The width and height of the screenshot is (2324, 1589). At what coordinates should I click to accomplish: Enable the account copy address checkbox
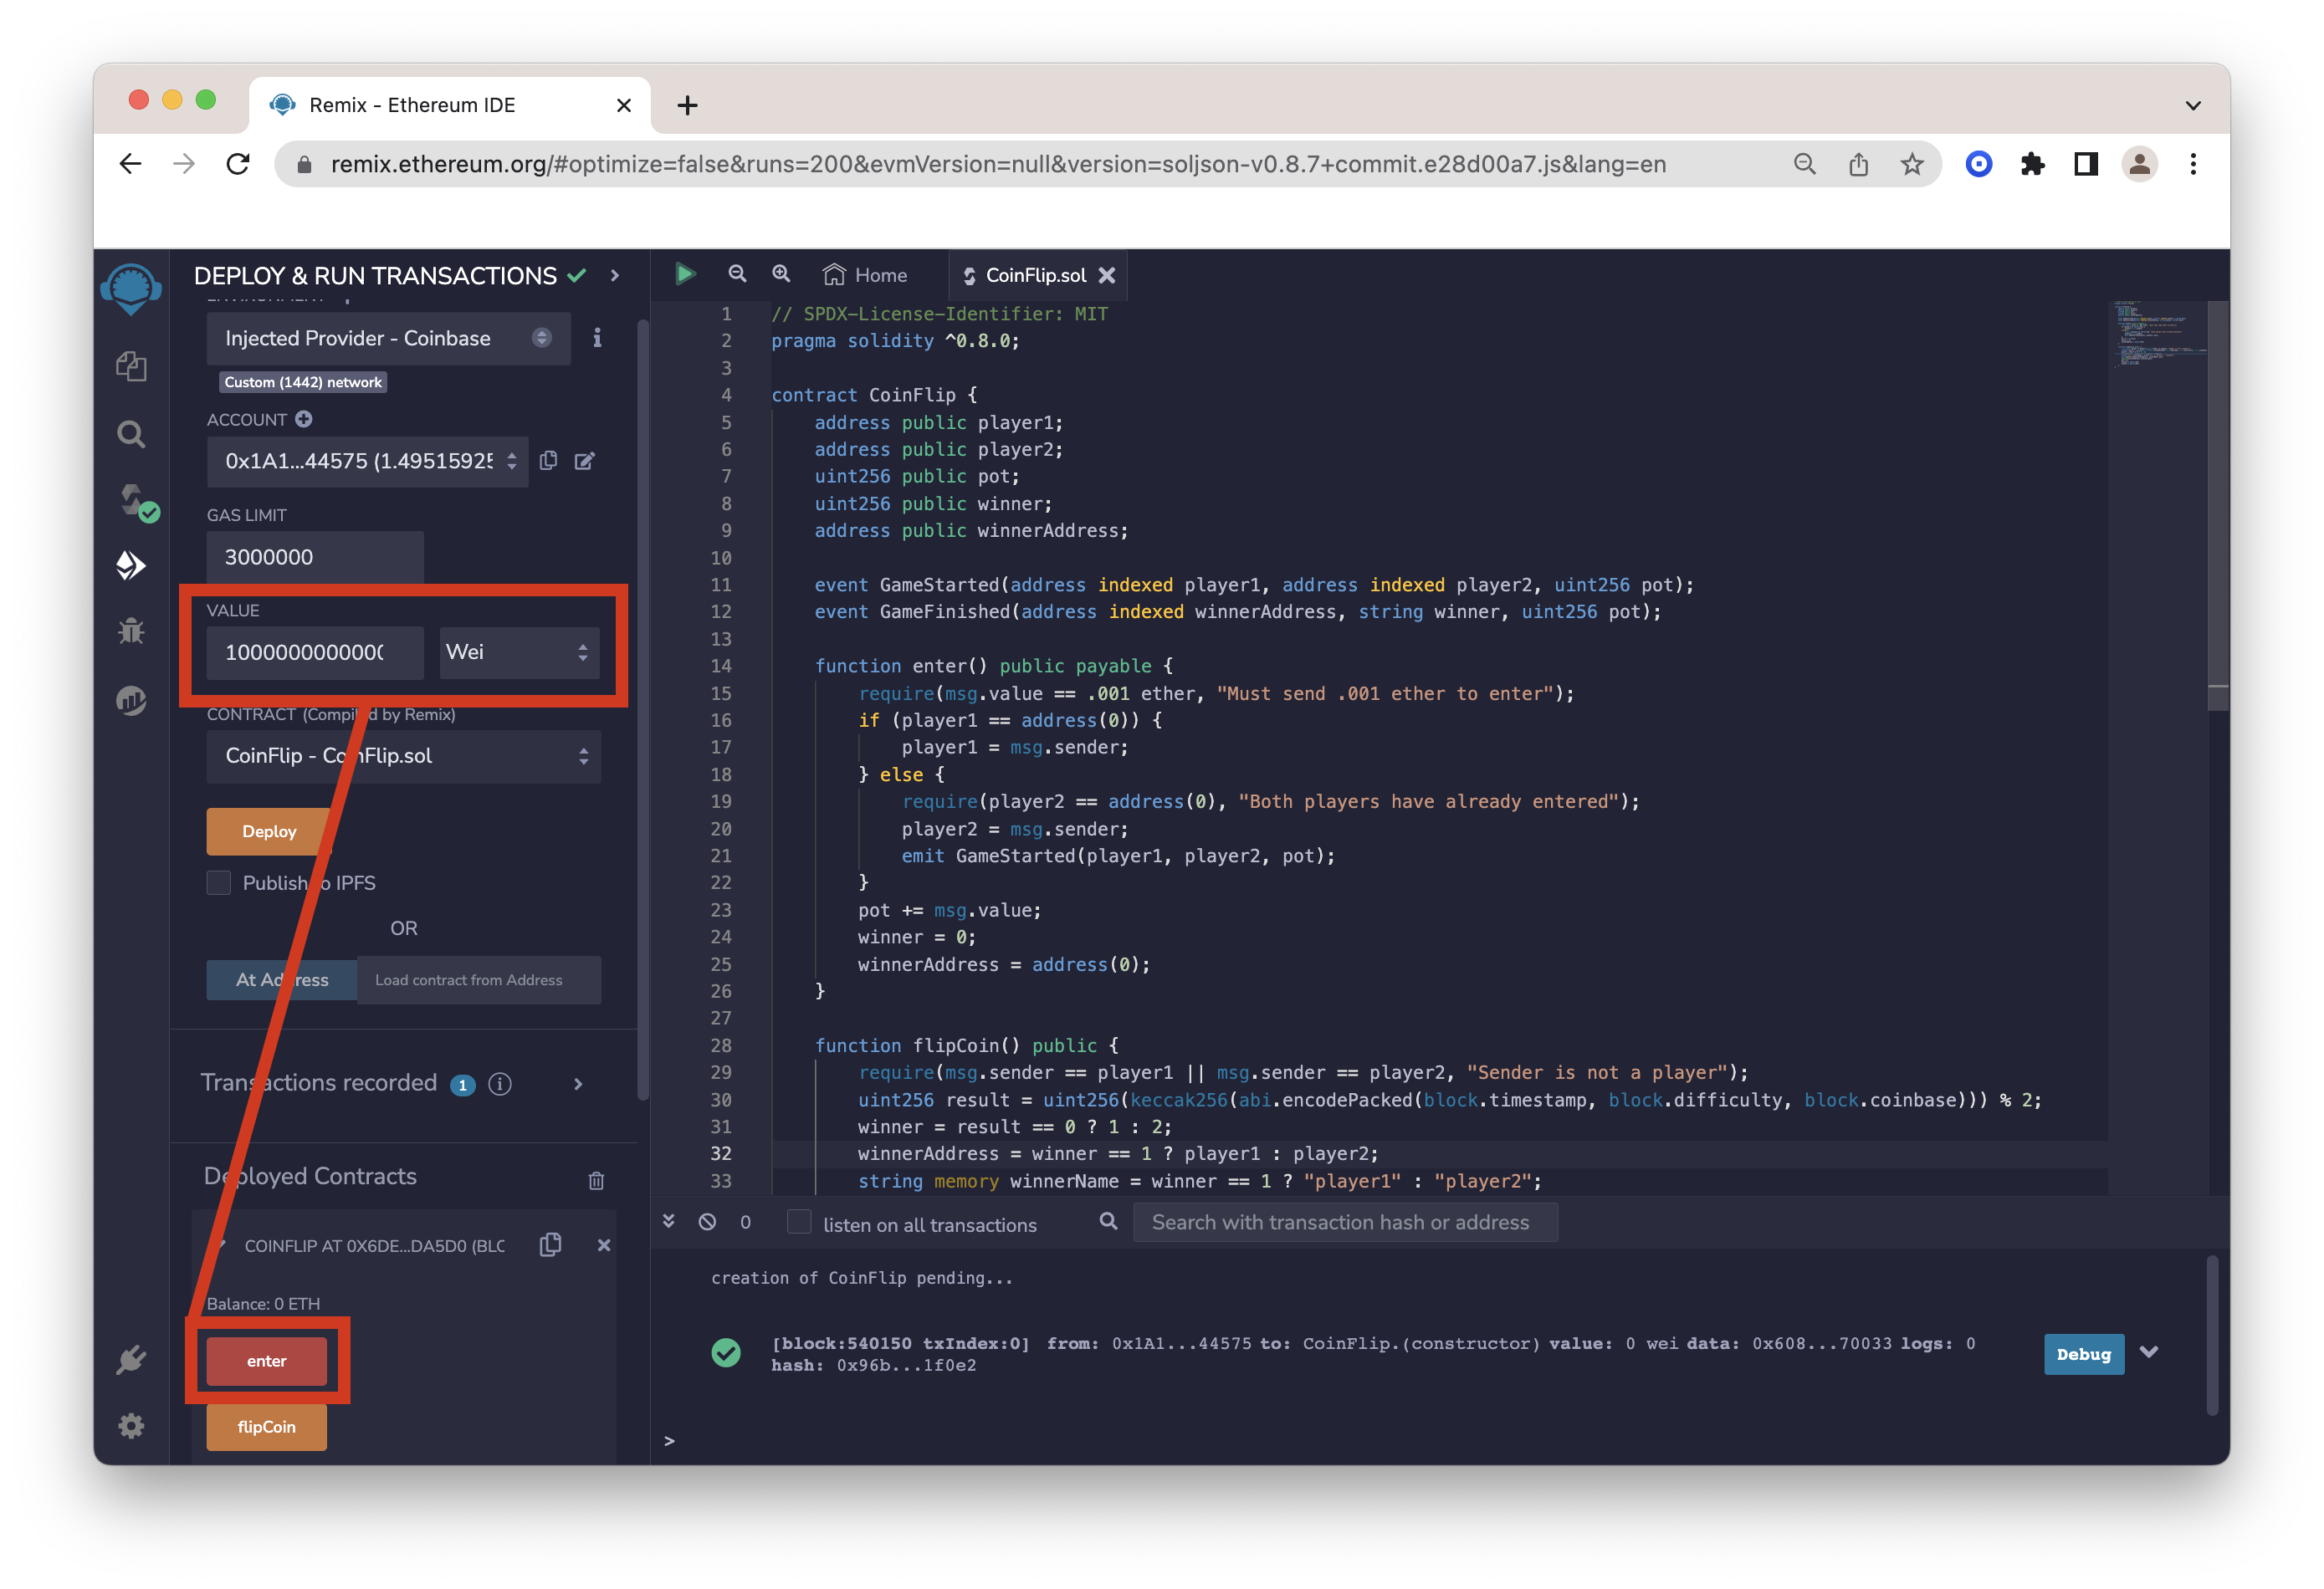pyautogui.click(x=553, y=459)
